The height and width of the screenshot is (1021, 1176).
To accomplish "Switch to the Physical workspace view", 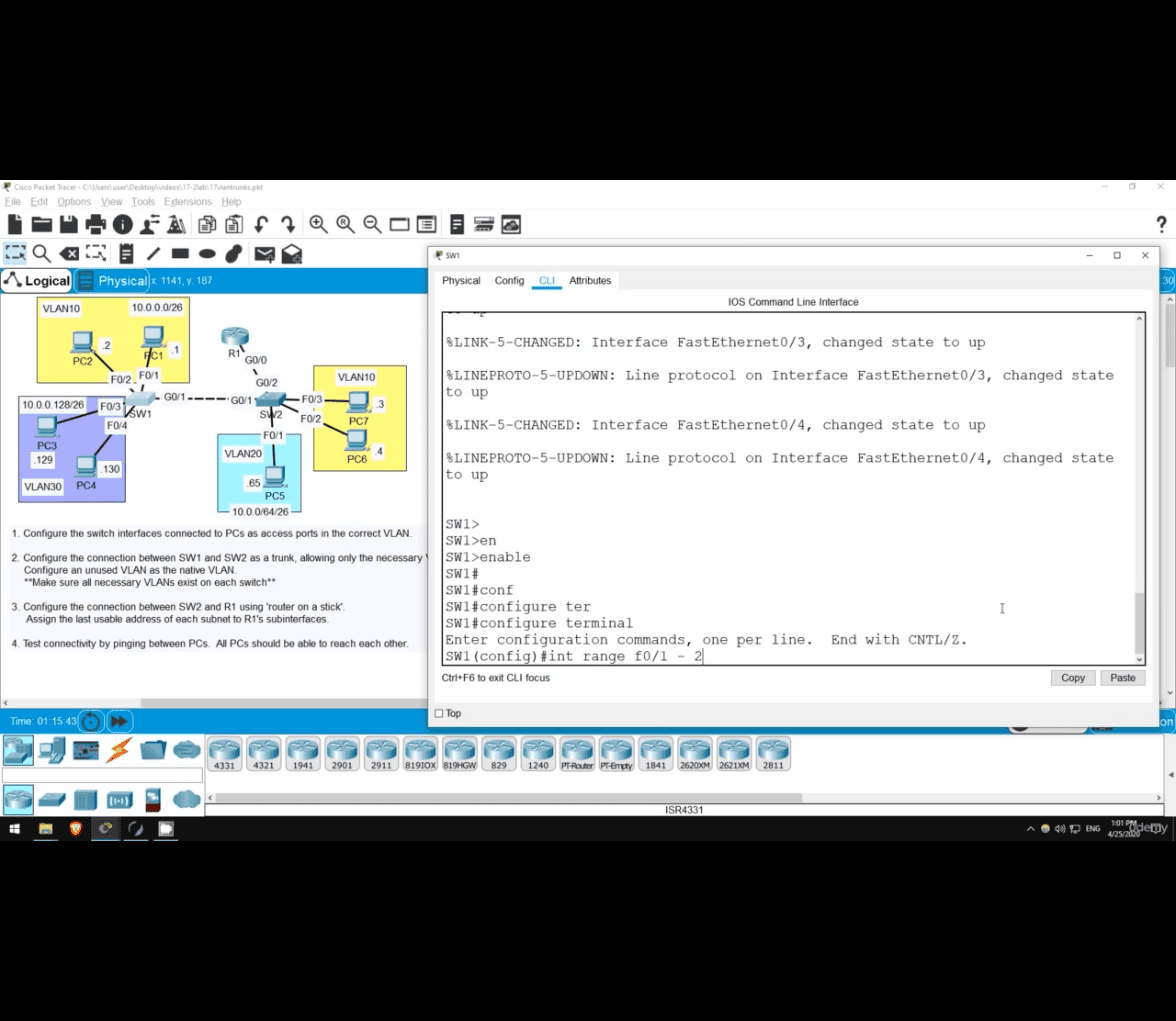I will (112, 281).
